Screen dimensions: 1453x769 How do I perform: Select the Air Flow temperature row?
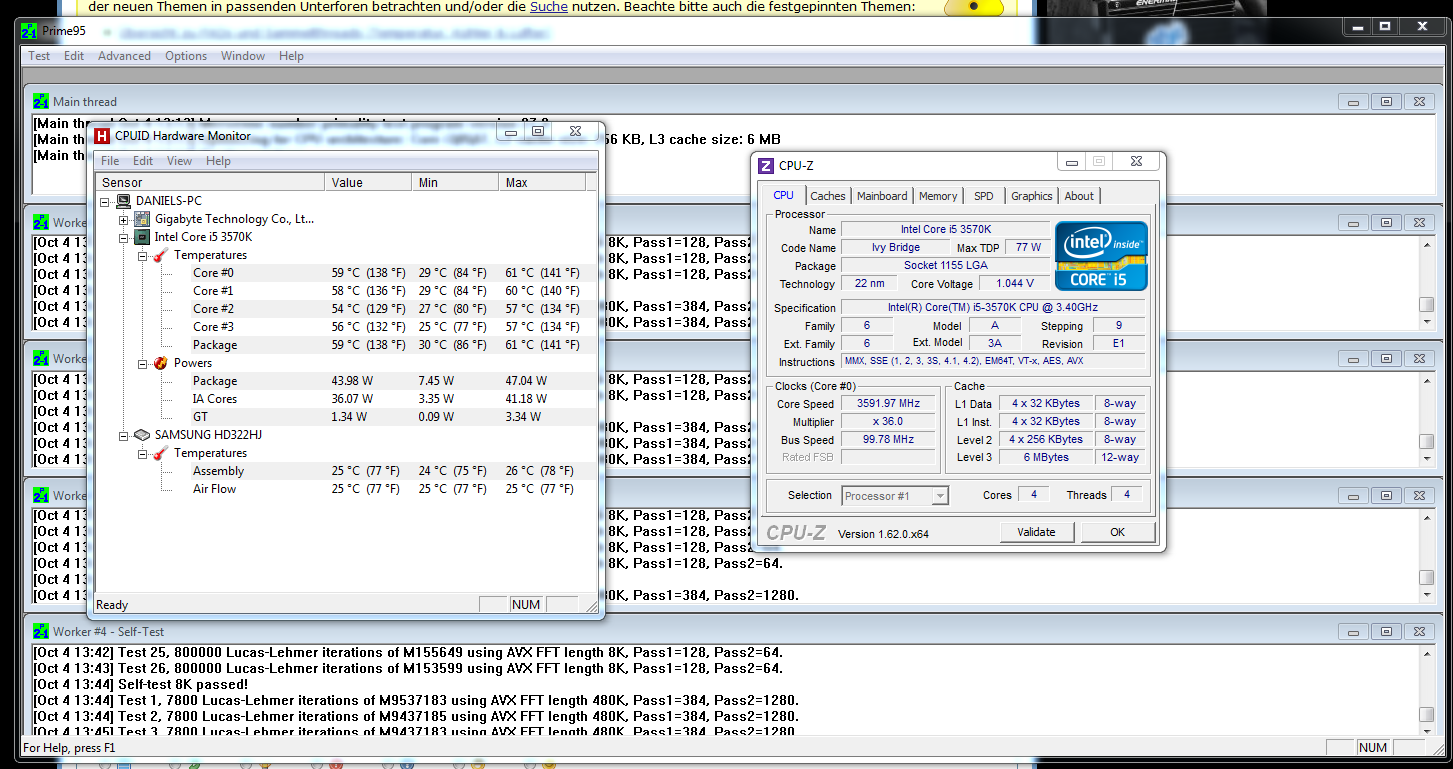347,489
